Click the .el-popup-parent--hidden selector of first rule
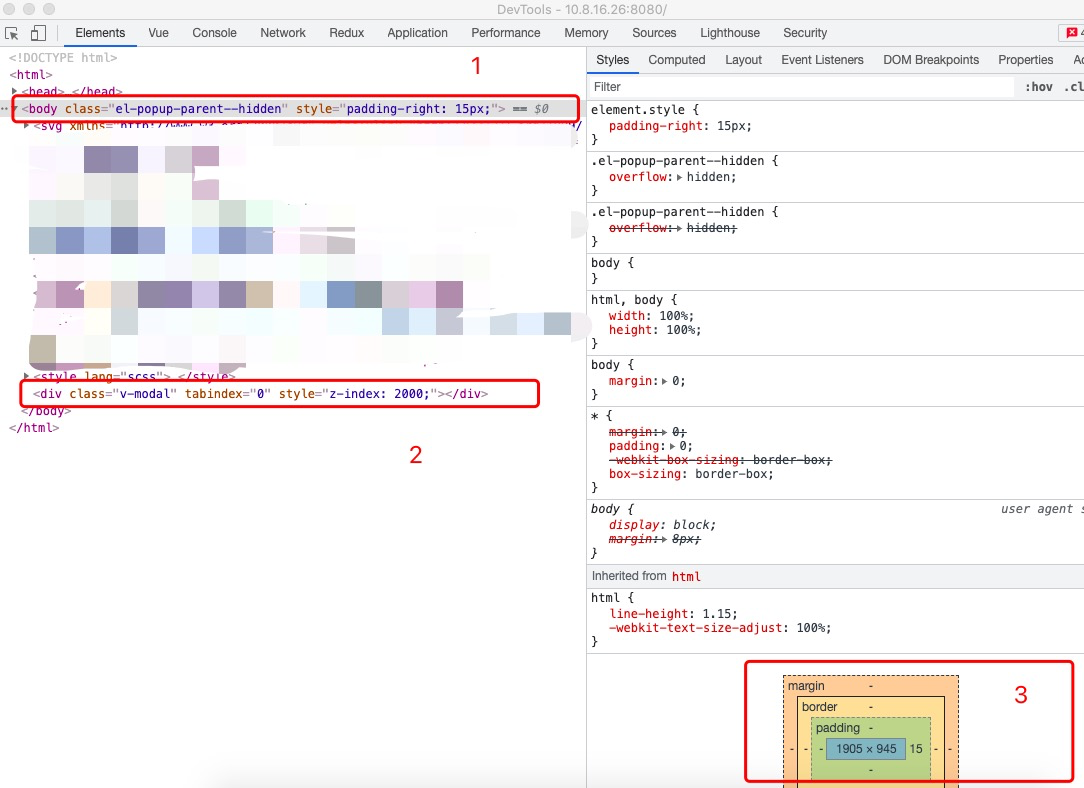This screenshot has width=1084, height=788. tap(678, 161)
